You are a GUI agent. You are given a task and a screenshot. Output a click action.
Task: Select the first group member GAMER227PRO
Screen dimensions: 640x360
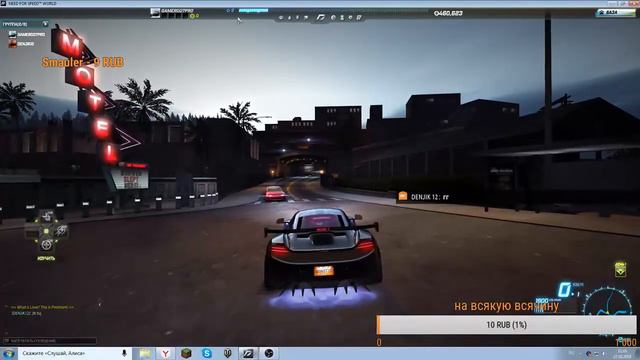click(x=27, y=35)
